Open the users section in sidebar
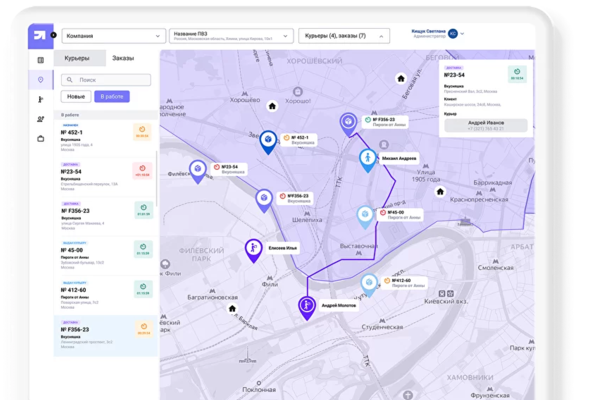This screenshot has width=600, height=400. pyautogui.click(x=41, y=119)
